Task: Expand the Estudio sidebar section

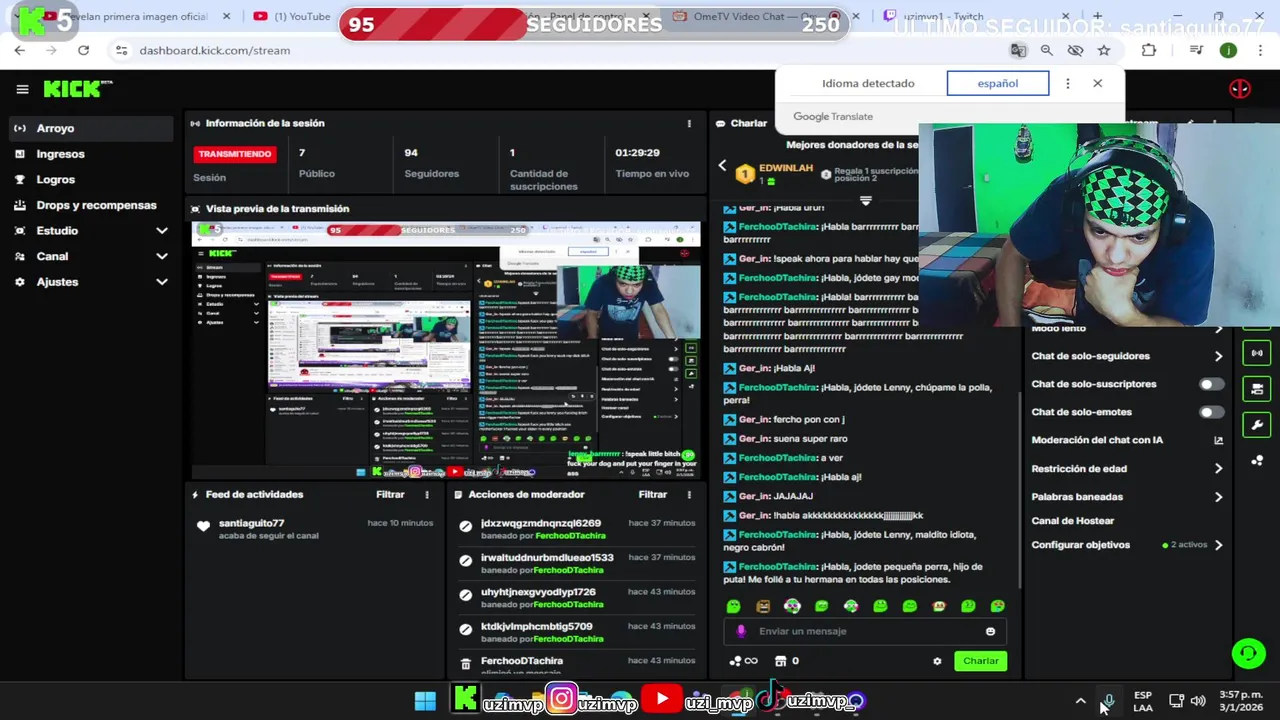Action: pyautogui.click(x=90, y=230)
